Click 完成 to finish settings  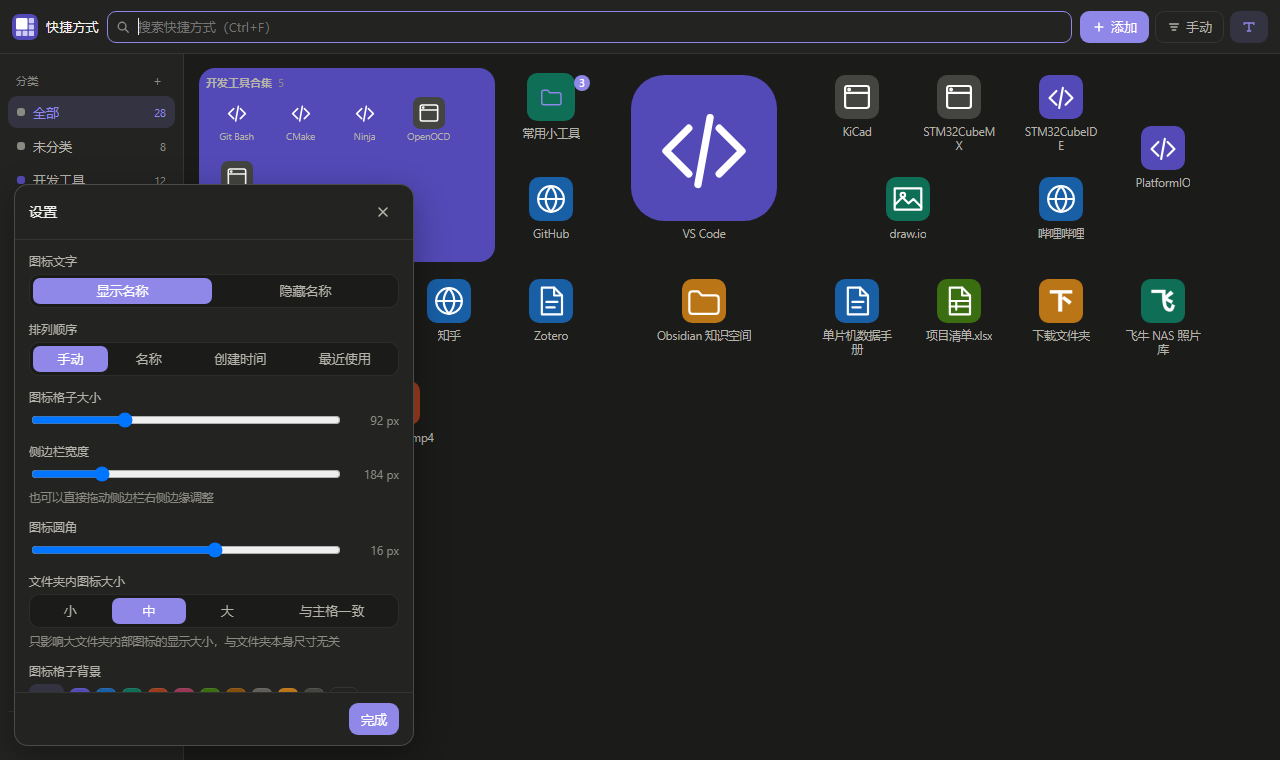coord(374,720)
